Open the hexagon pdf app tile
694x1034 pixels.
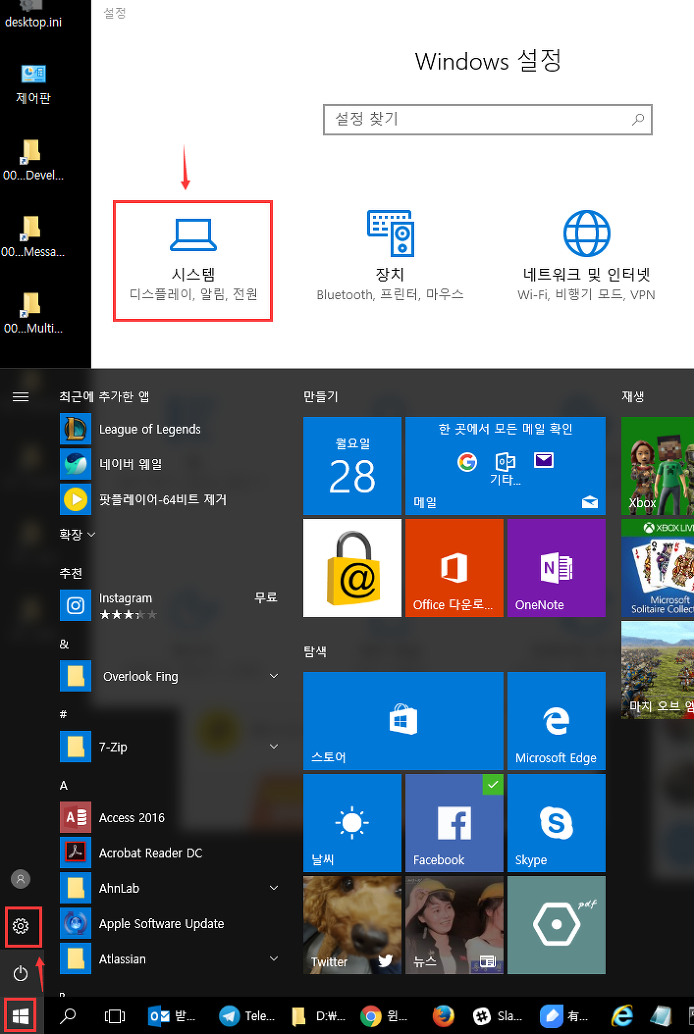pos(556,925)
